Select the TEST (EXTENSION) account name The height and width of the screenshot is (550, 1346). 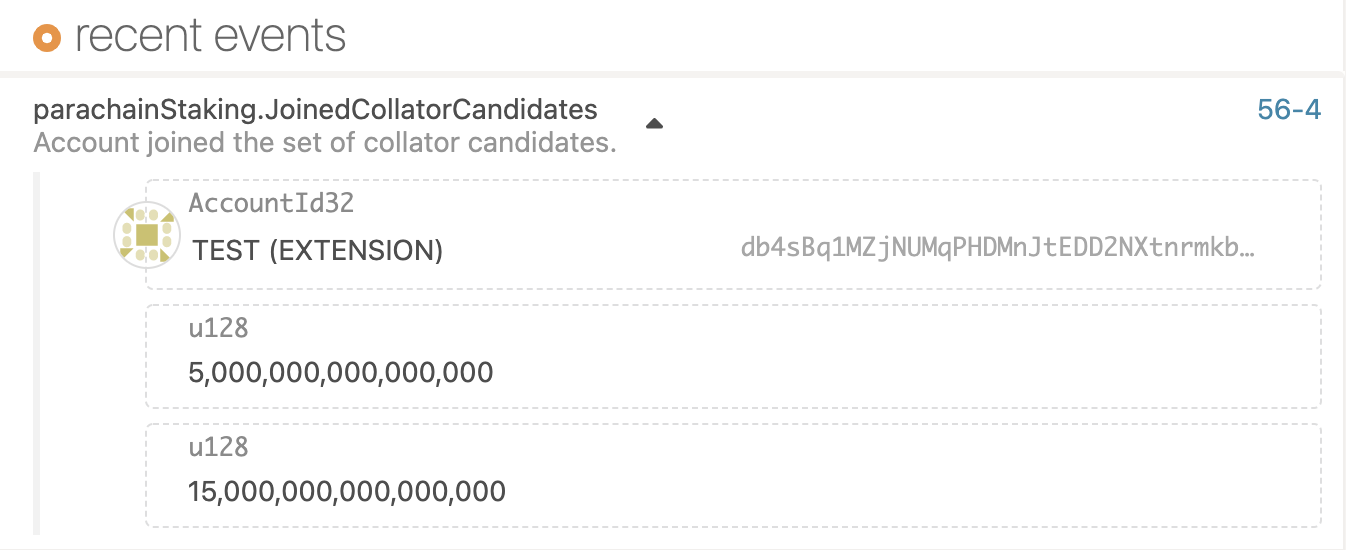click(x=317, y=249)
